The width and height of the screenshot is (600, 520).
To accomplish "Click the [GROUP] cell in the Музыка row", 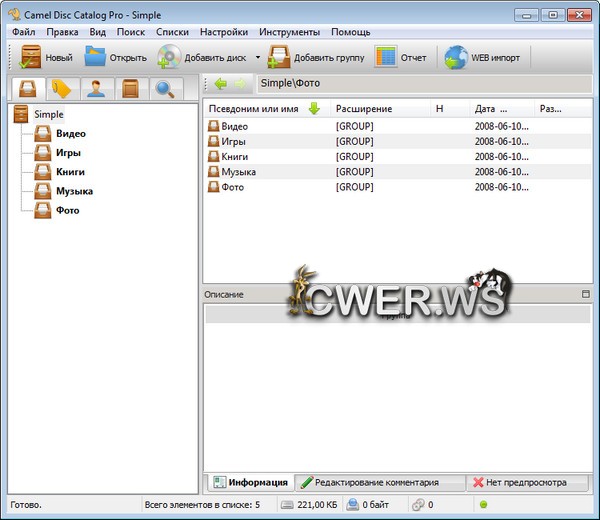I will point(355,172).
